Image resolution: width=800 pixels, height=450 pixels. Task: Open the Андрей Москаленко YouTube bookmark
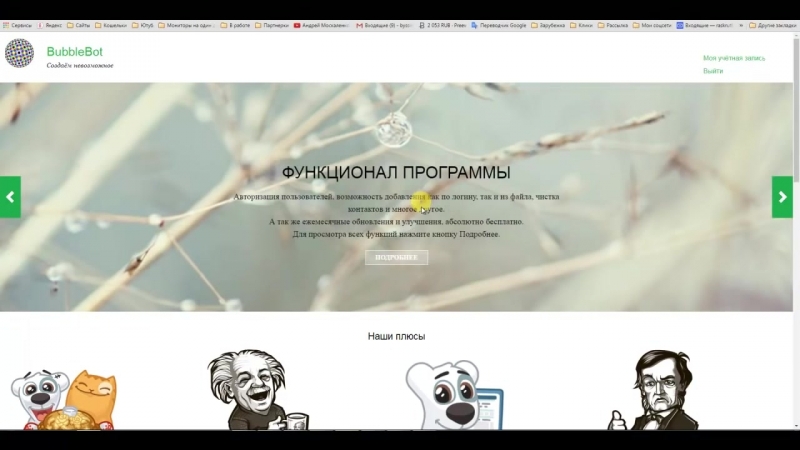point(321,25)
